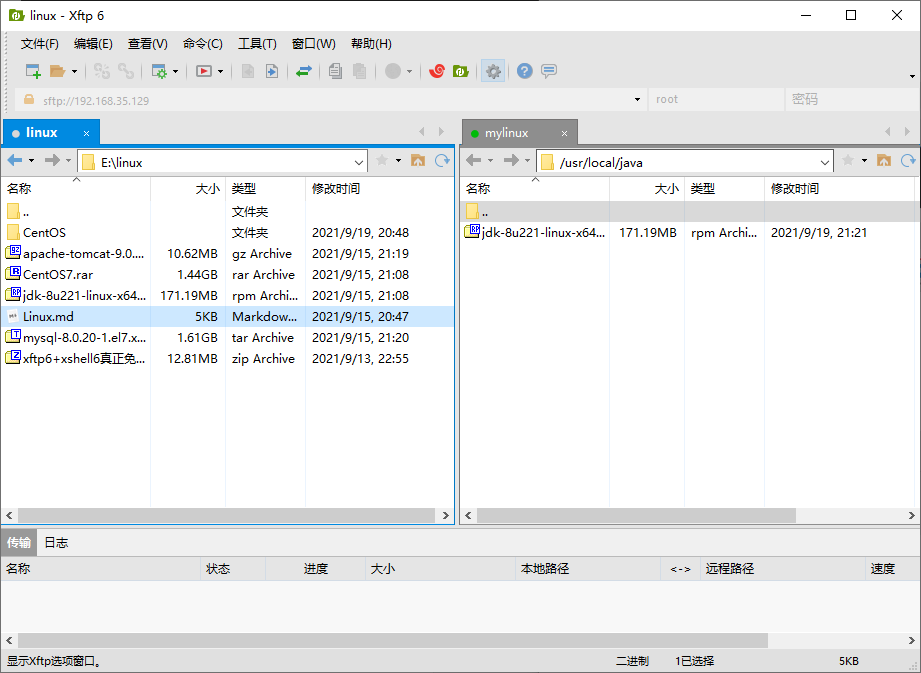Open the 查看(V) menu
This screenshot has width=921, height=673.
pos(147,44)
